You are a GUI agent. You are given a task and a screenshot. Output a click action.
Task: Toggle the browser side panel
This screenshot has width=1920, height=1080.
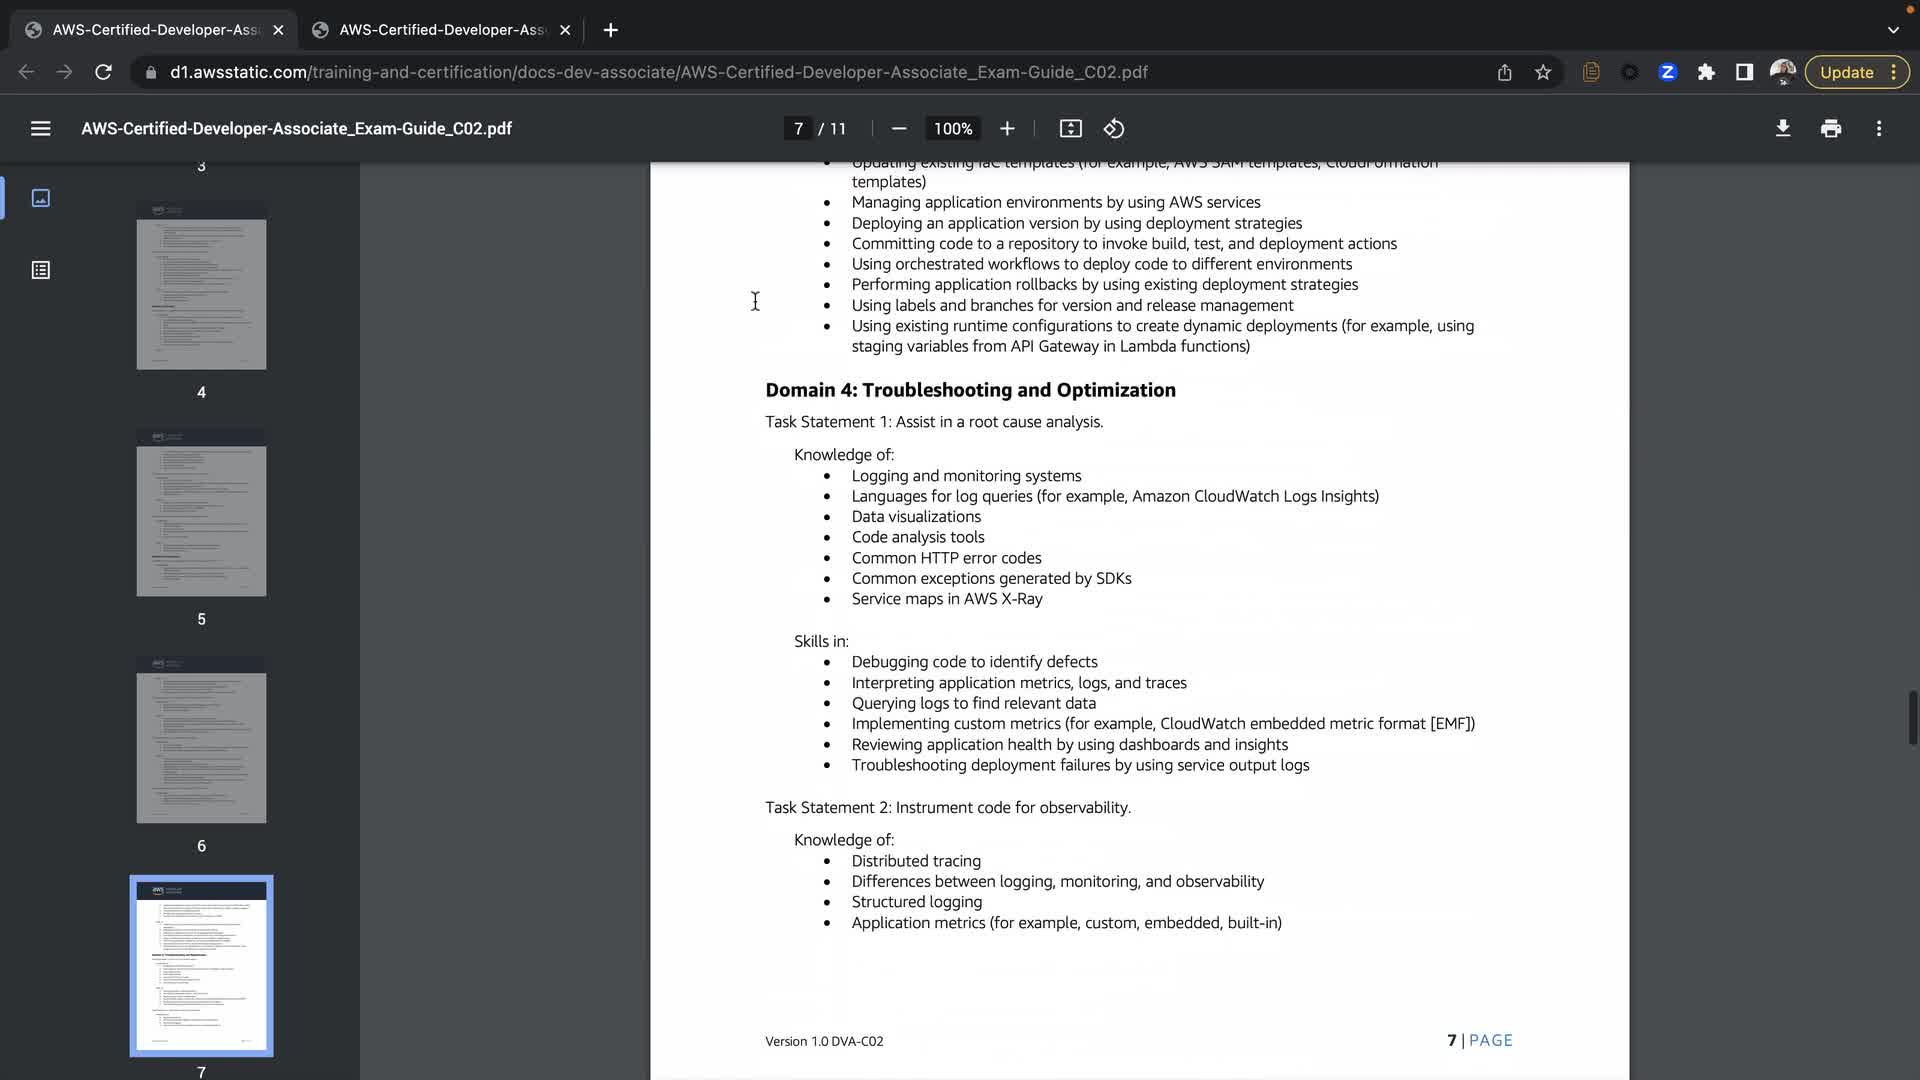click(1744, 72)
